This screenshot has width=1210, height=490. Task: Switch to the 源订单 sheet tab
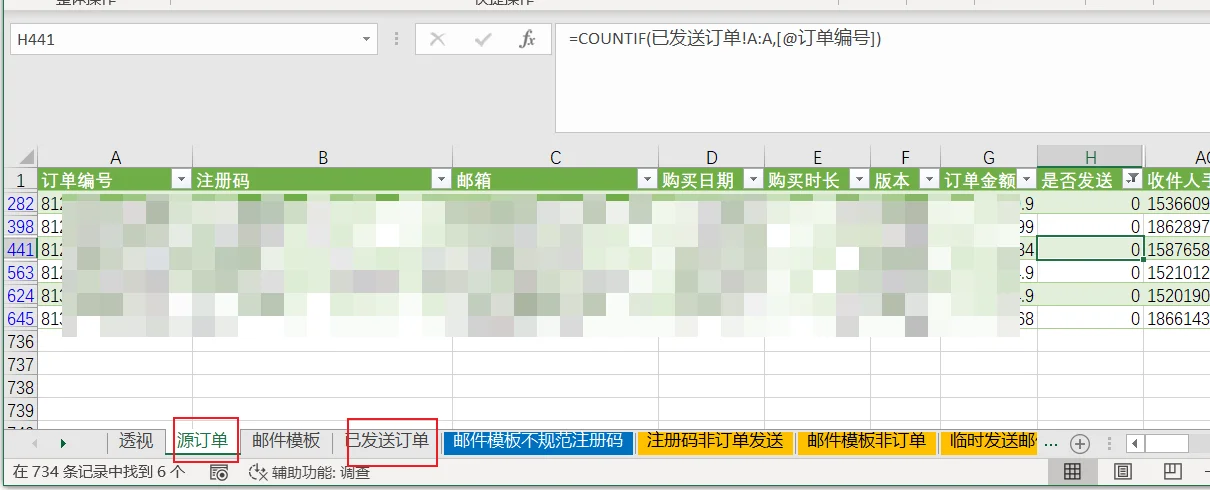[202, 441]
